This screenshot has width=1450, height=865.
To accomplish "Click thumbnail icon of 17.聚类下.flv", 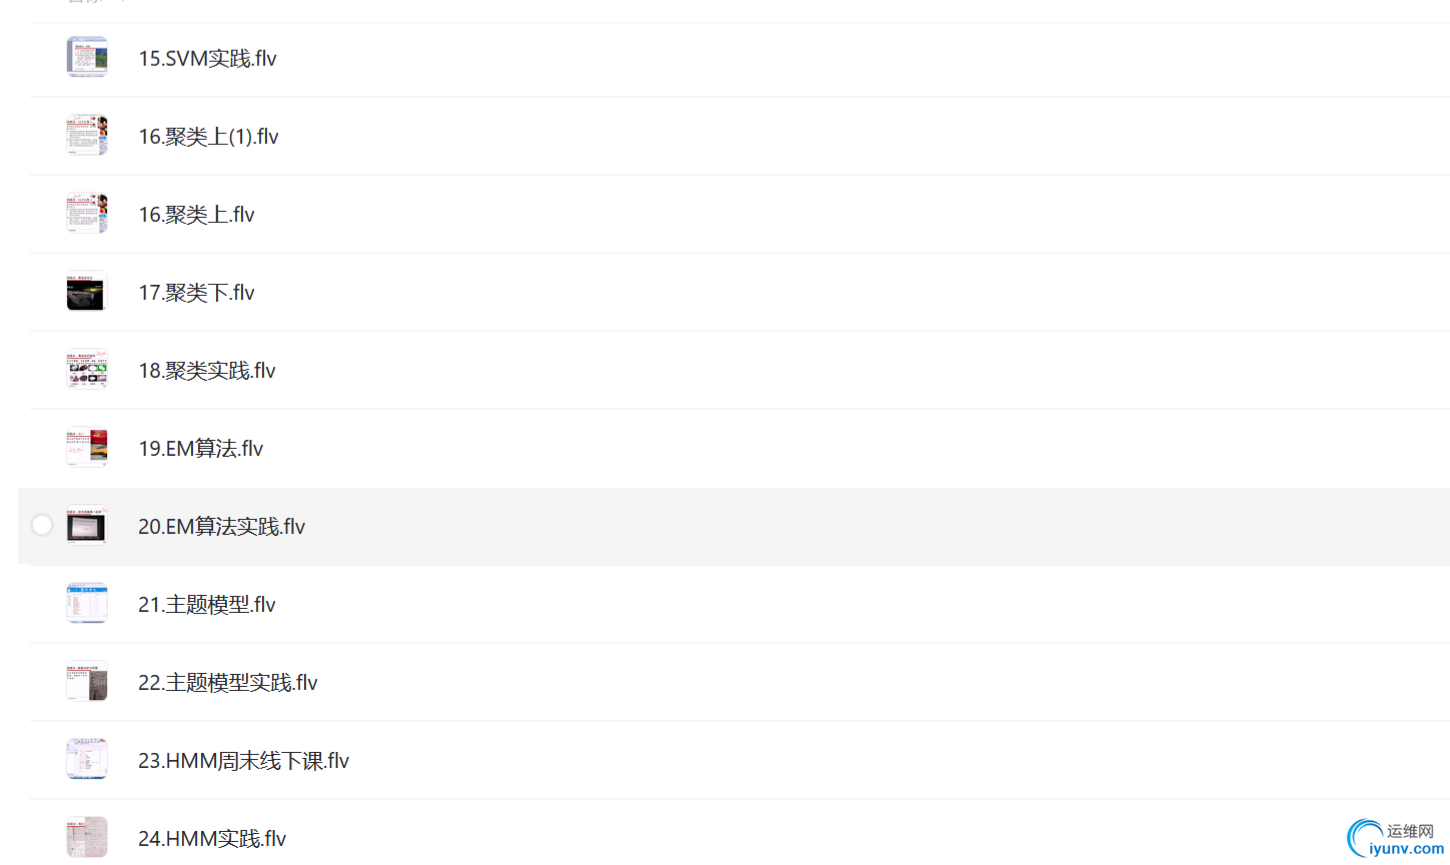I will pyautogui.click(x=87, y=291).
